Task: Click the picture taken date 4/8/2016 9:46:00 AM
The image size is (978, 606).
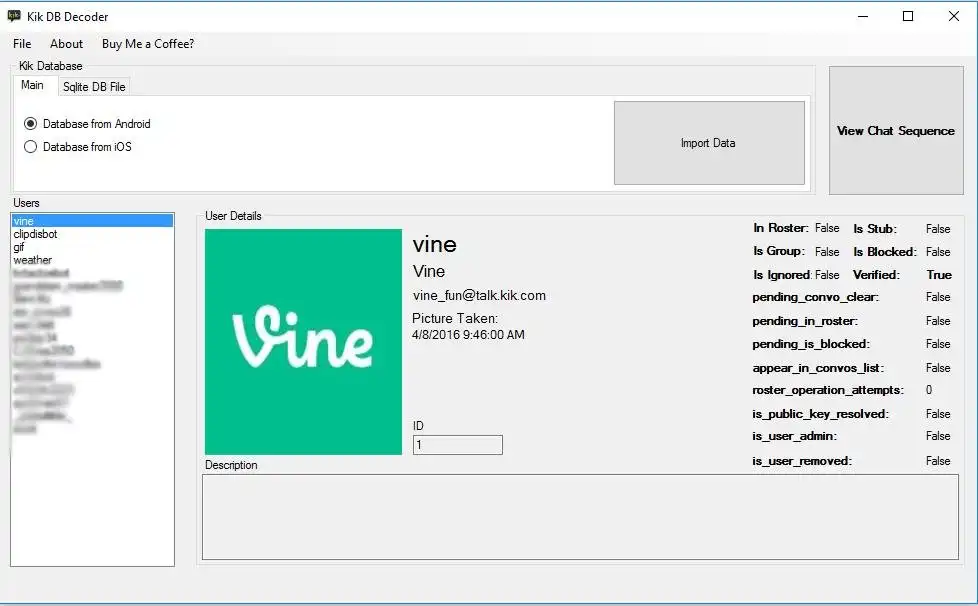Action: (x=468, y=335)
